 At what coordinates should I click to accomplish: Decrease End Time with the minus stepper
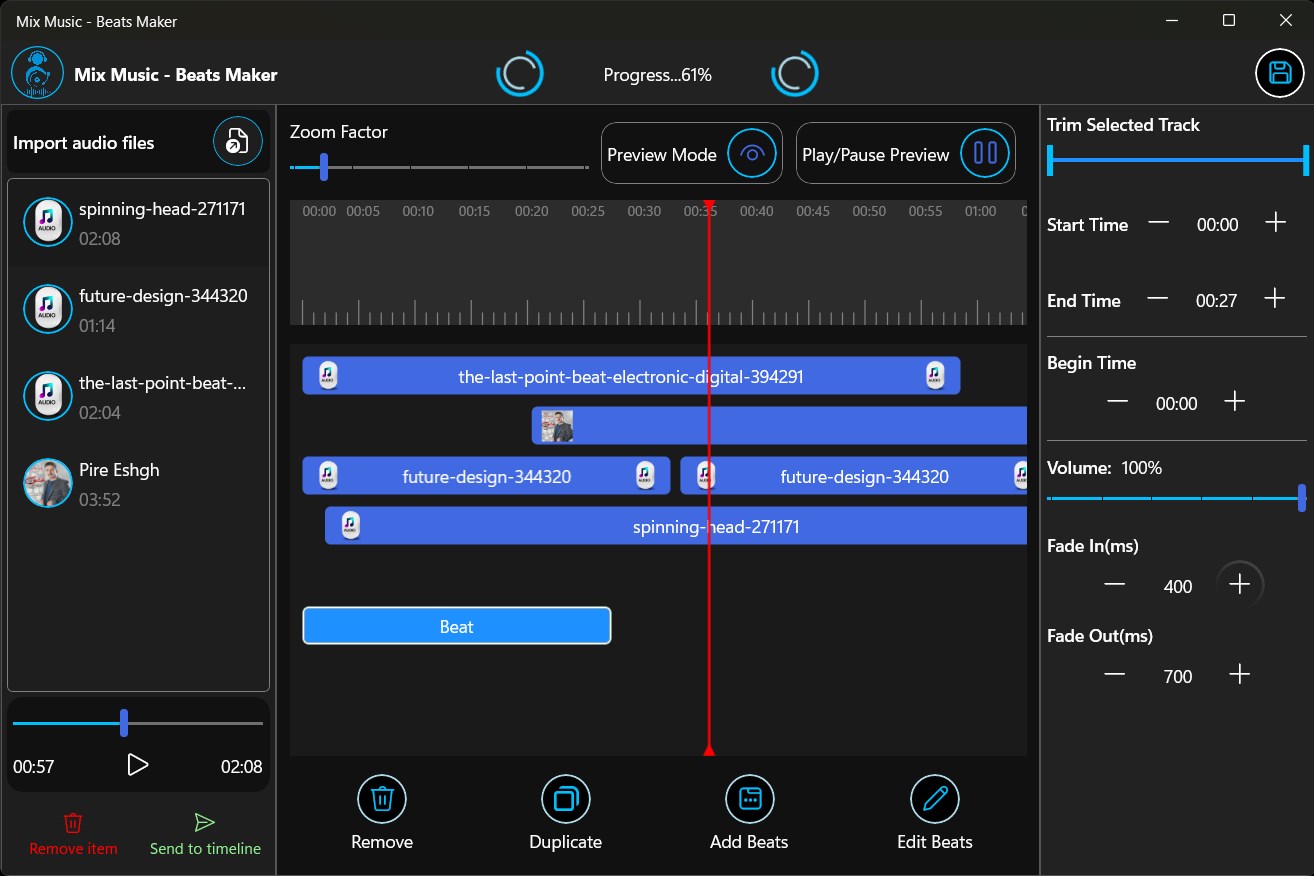click(1157, 299)
